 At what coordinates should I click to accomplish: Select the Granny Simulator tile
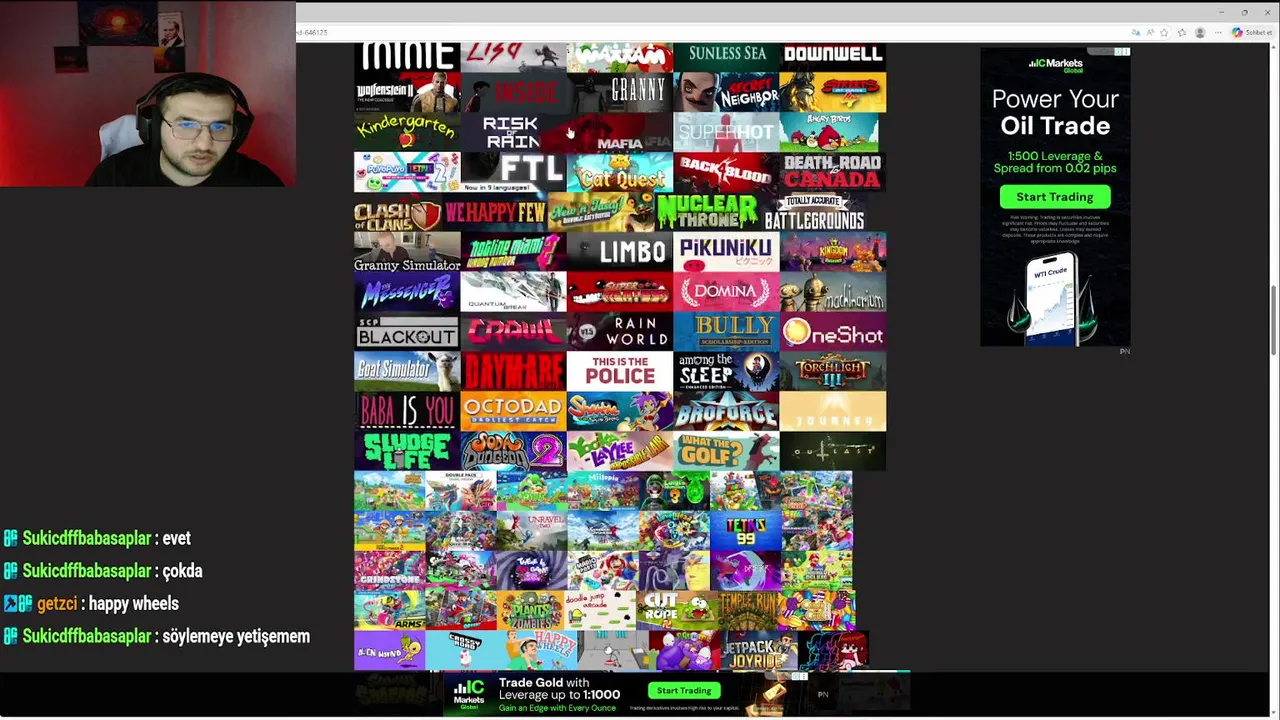pyautogui.click(x=407, y=252)
